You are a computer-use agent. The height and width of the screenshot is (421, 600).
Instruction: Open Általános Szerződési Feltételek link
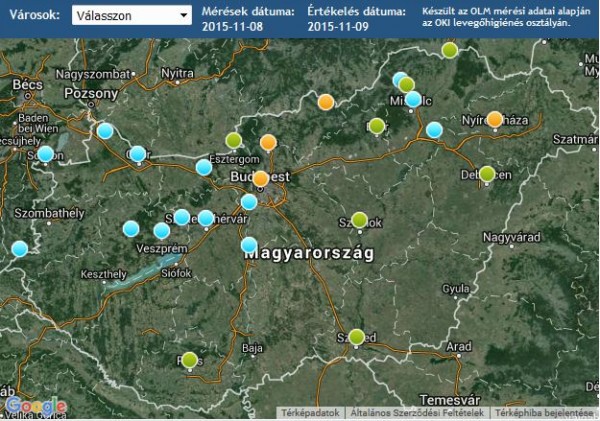(417, 413)
